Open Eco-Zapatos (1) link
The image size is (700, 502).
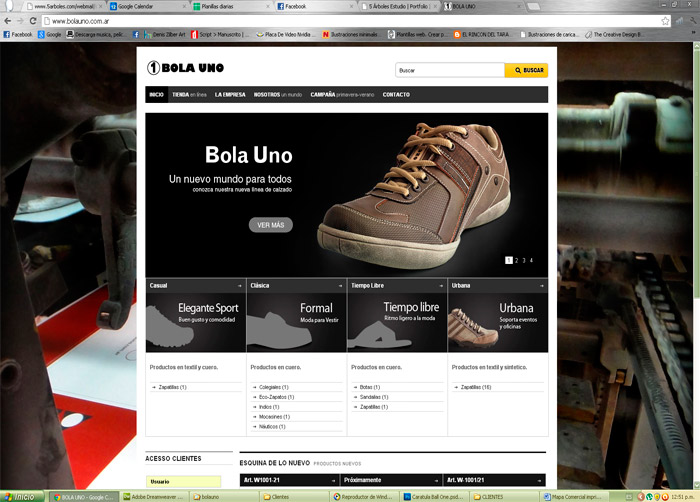tap(276, 397)
